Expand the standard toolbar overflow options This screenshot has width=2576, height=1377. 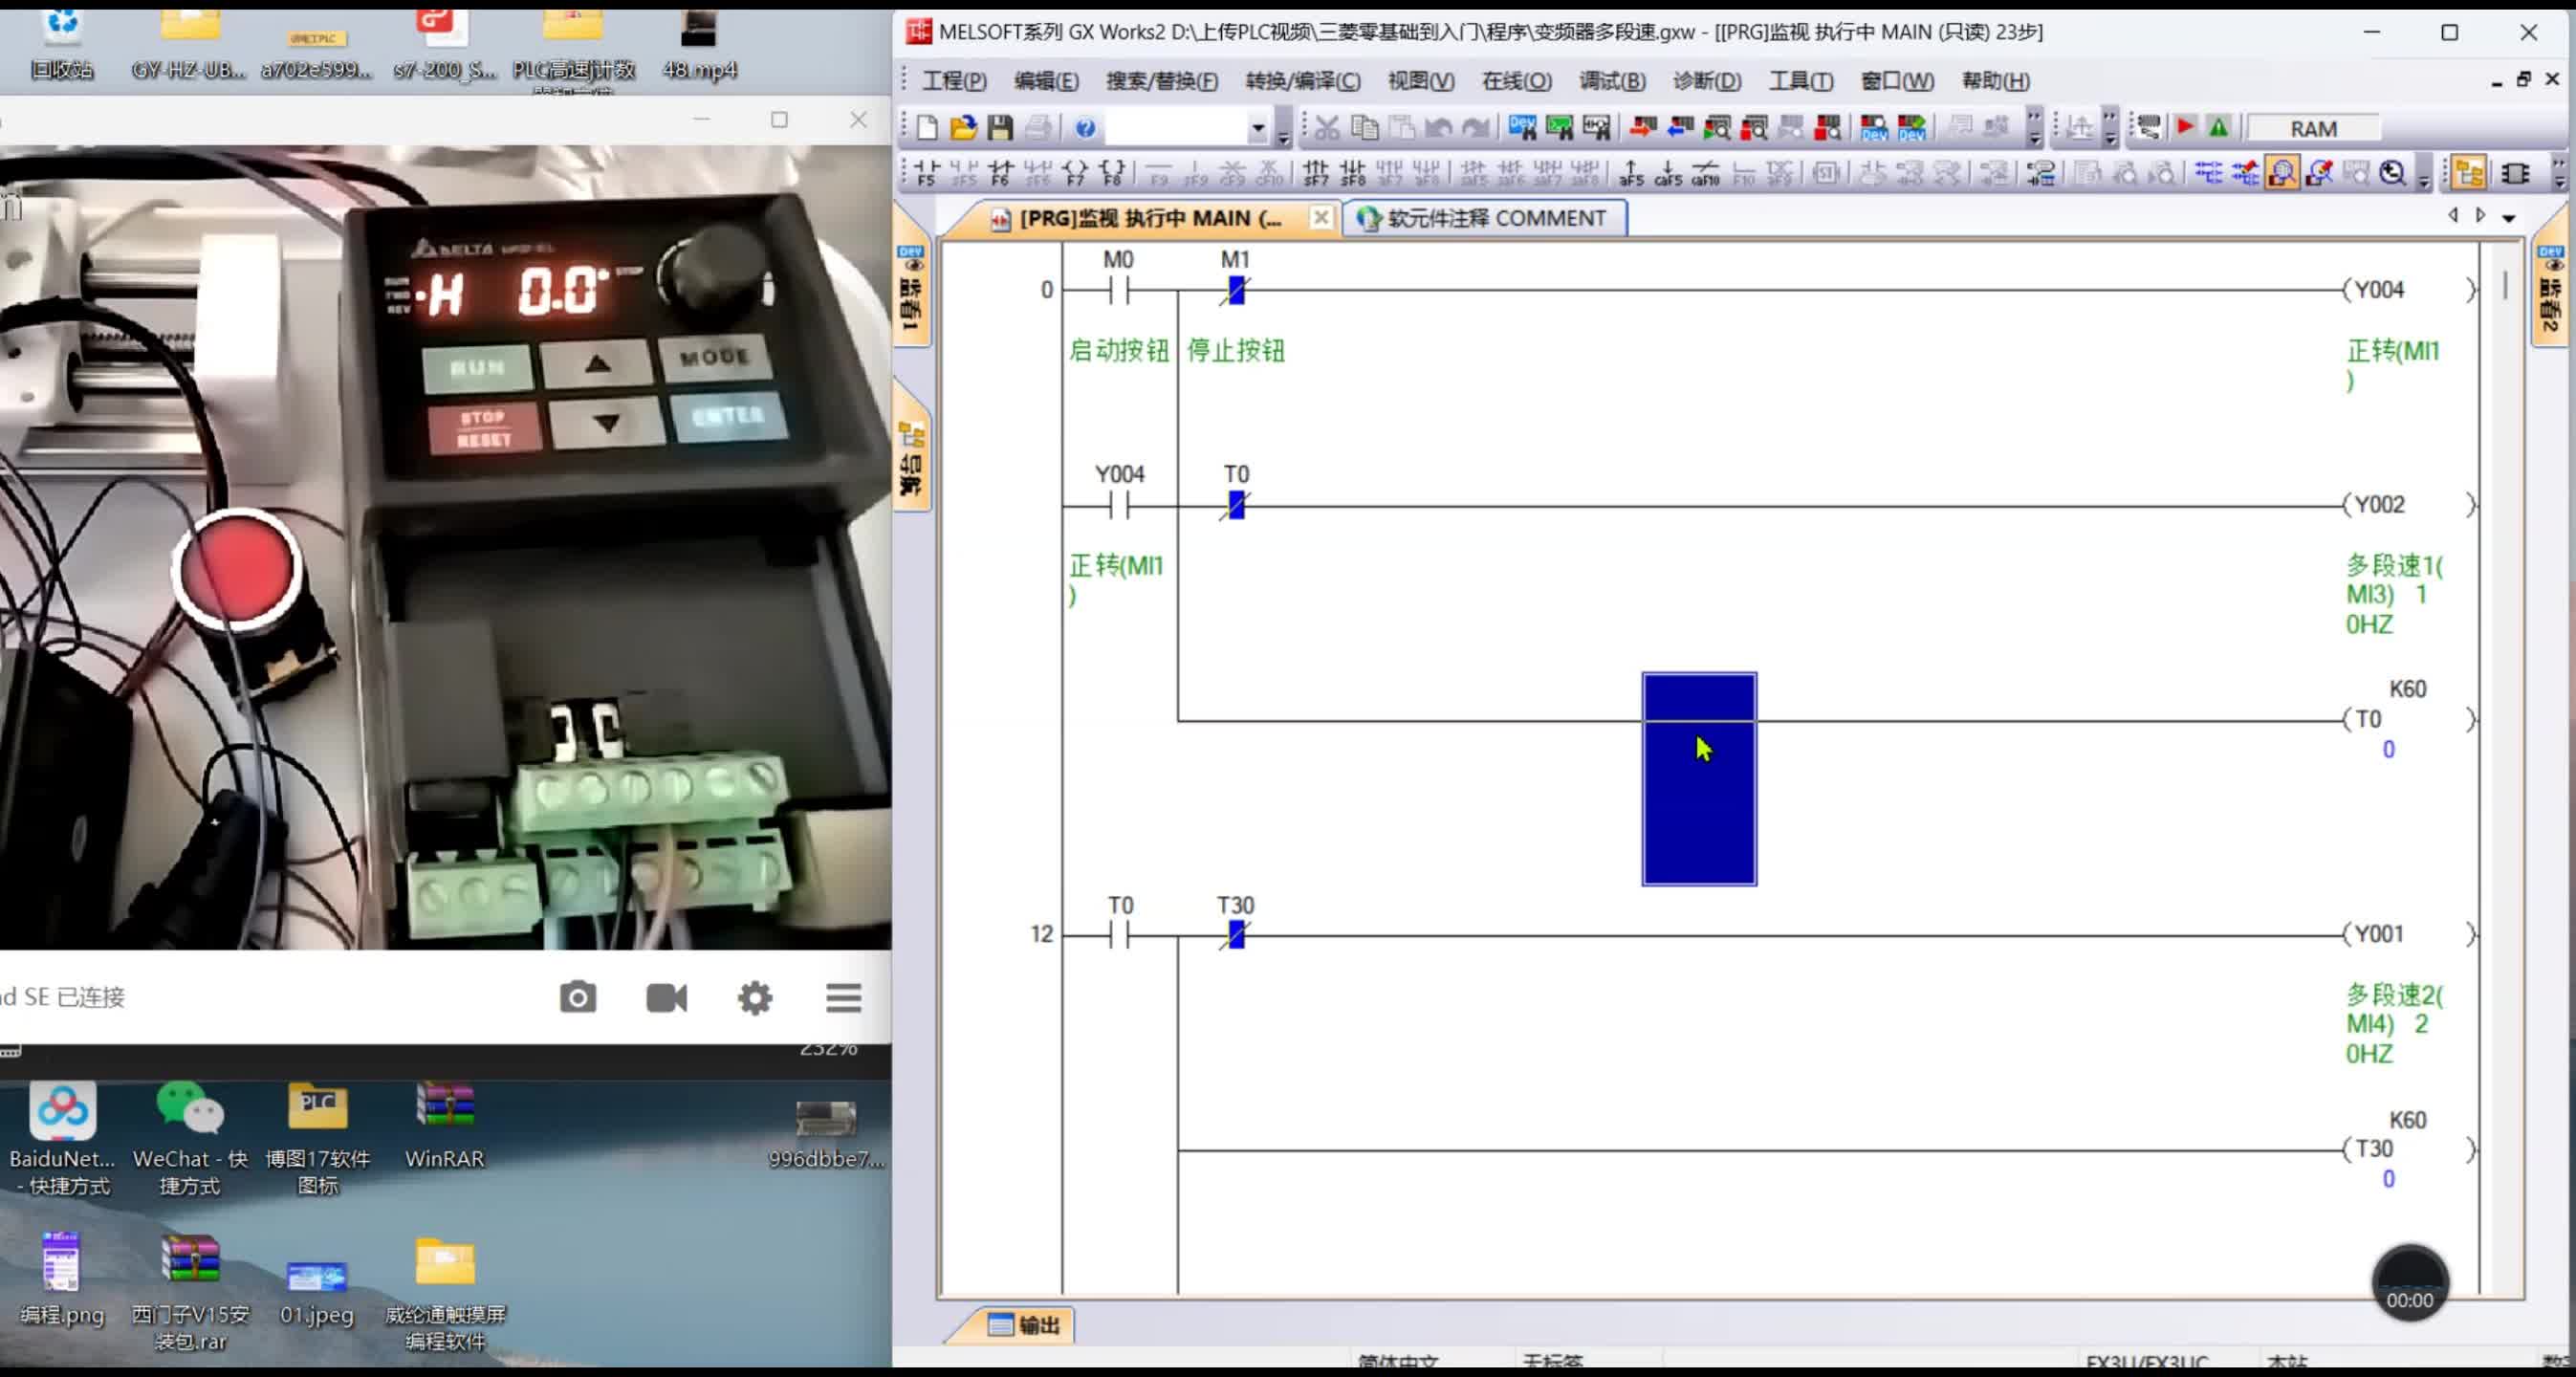1284,128
